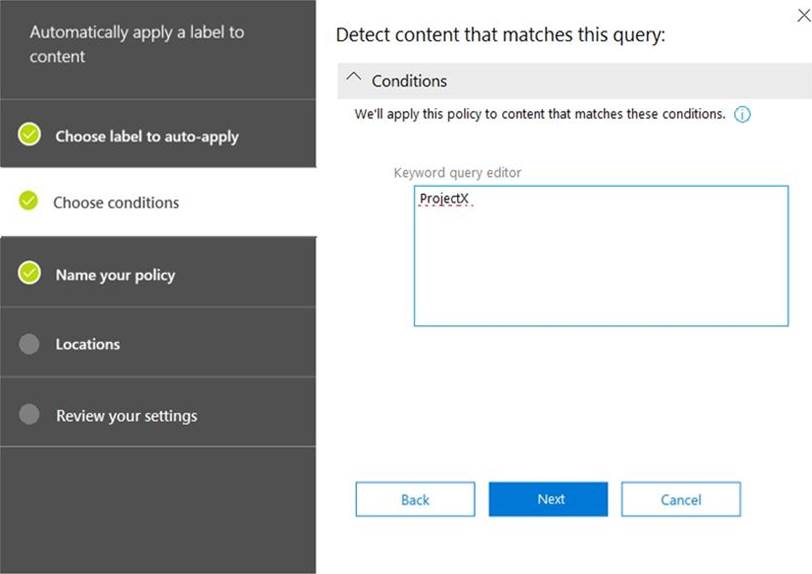Image resolution: width=812 pixels, height=574 pixels.
Task: Click the Detect content that matches this query heading
Action: (500, 36)
